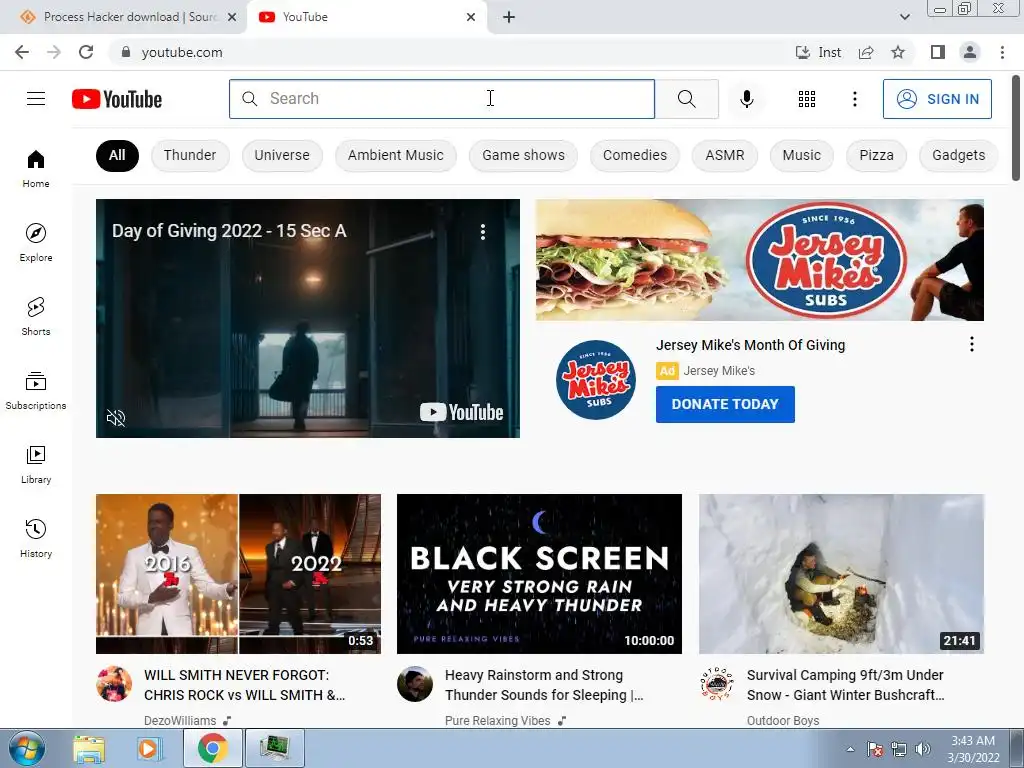This screenshot has width=1024, height=768.
Task: Select the All filter chip
Action: (x=118, y=155)
